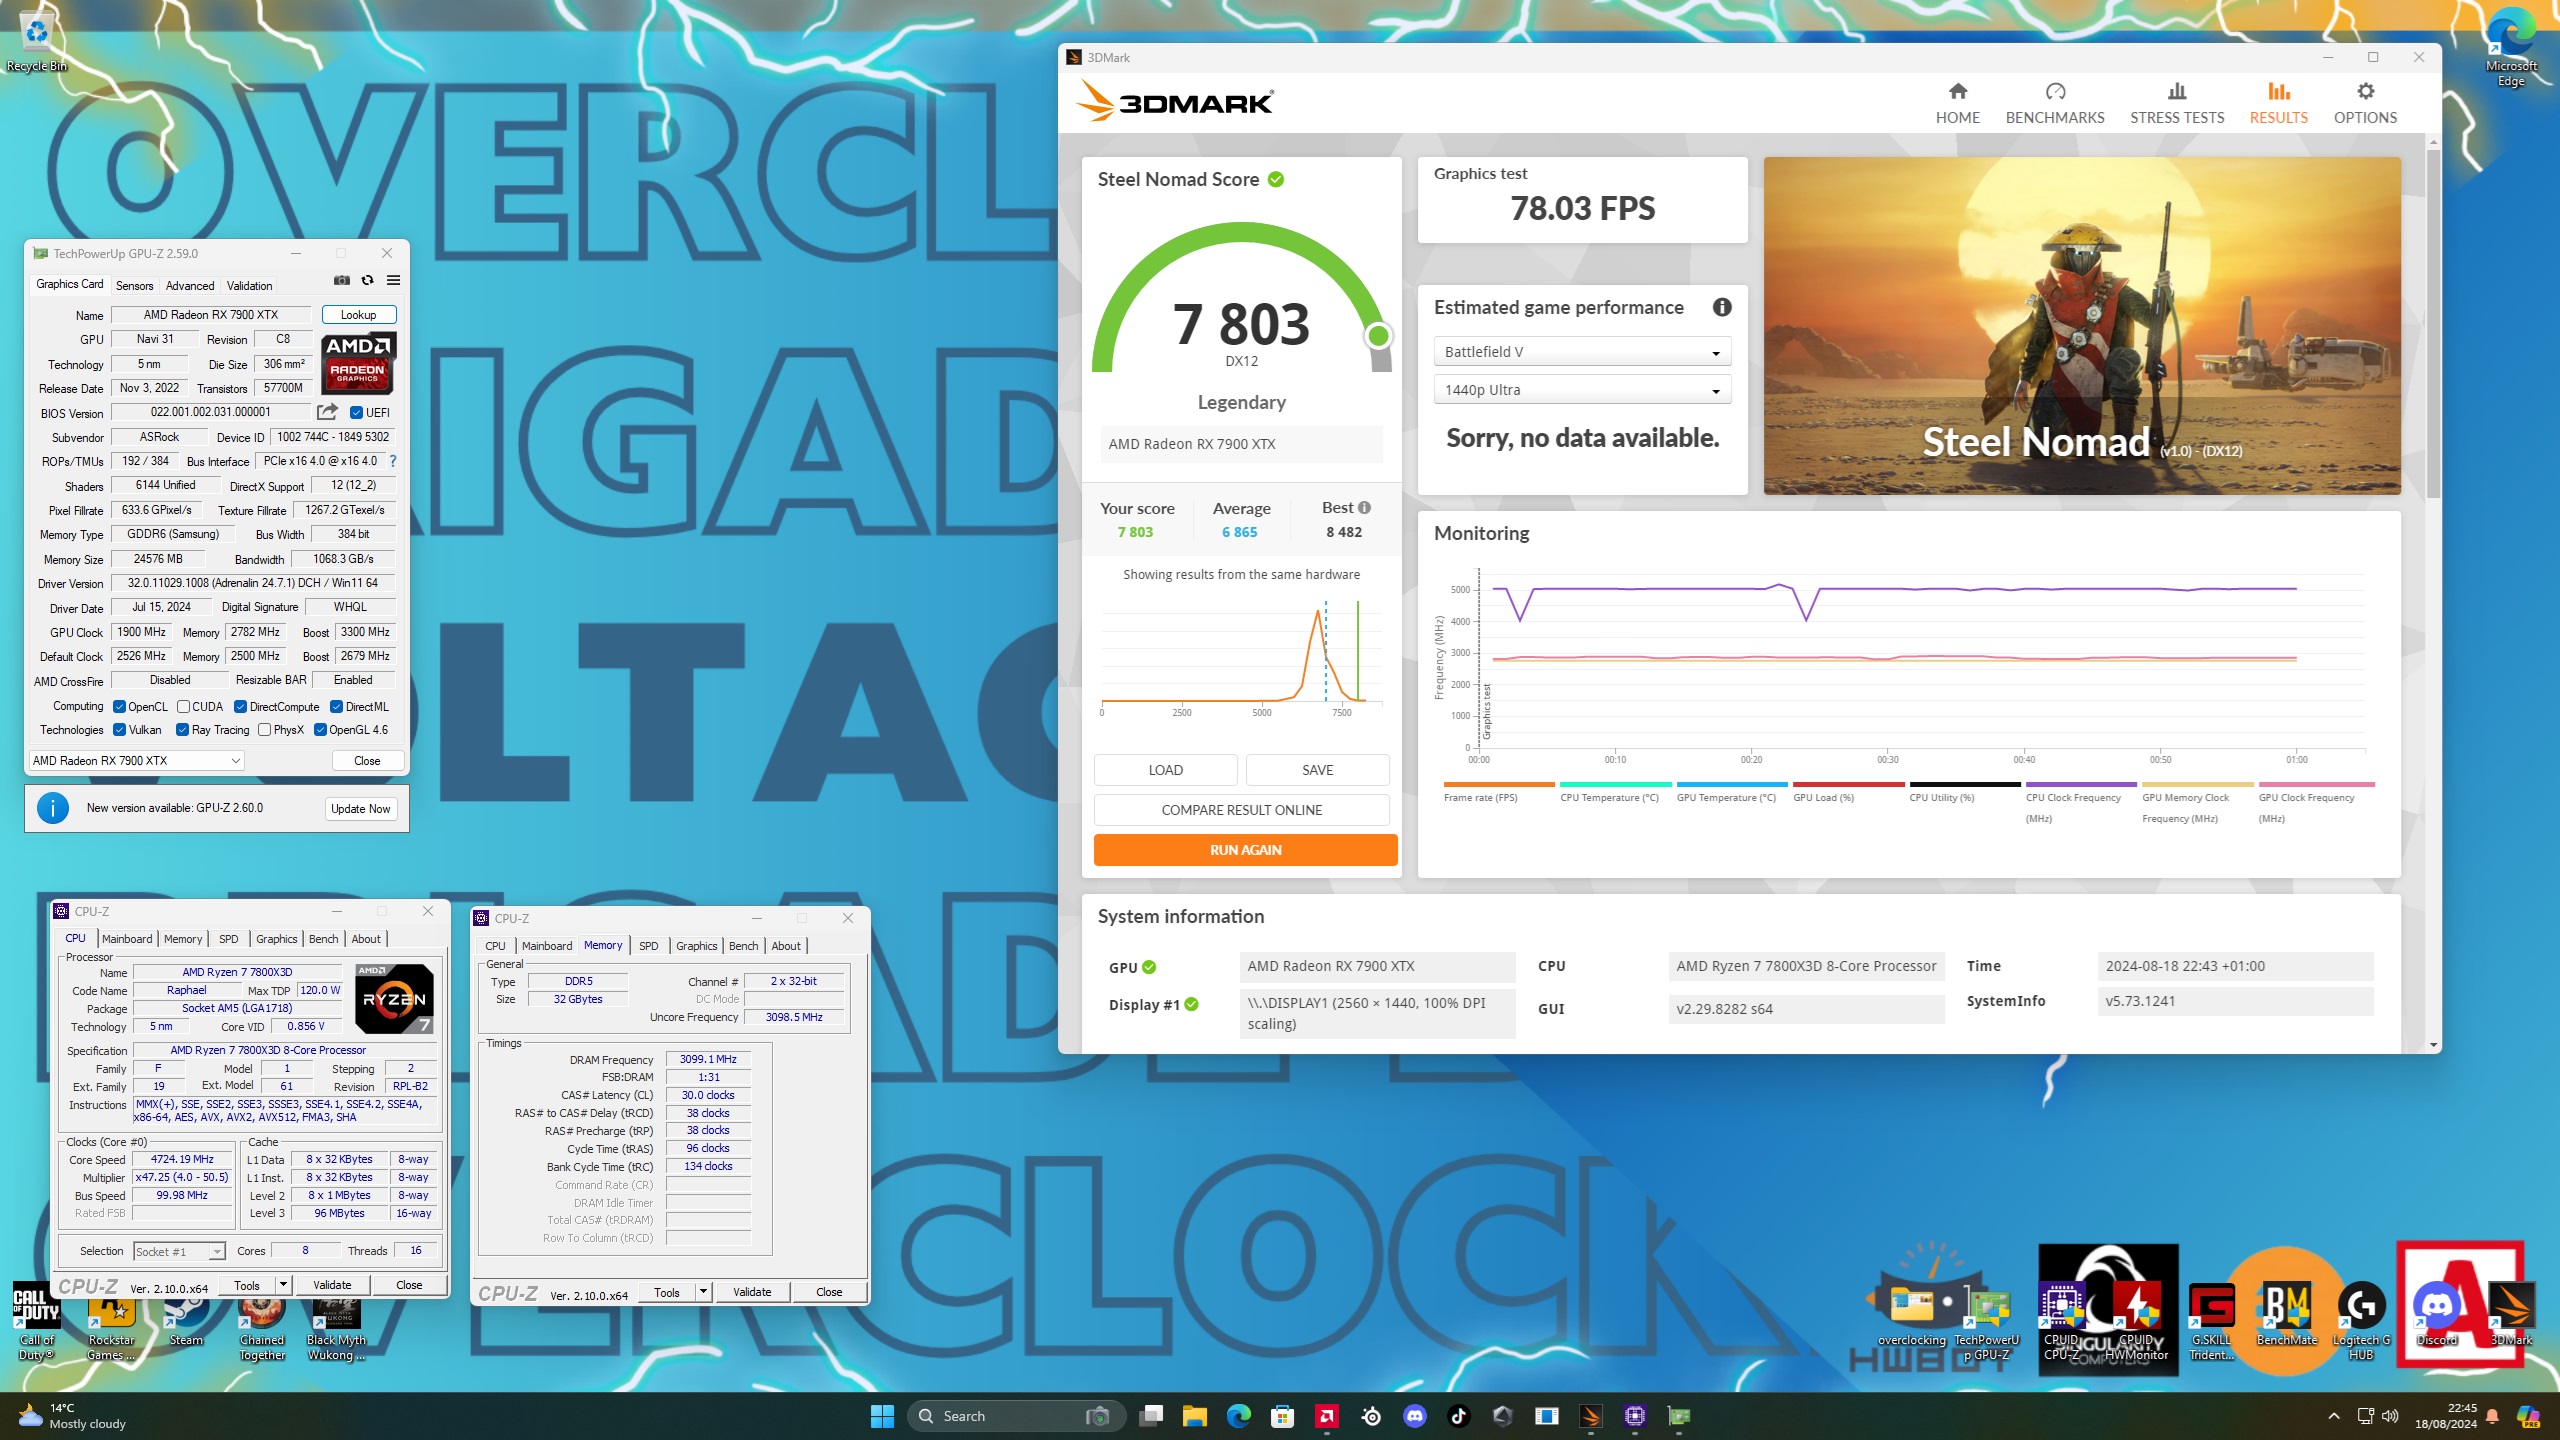
Task: Open the GPU-Z hamburger menu
Action: coord(393,281)
